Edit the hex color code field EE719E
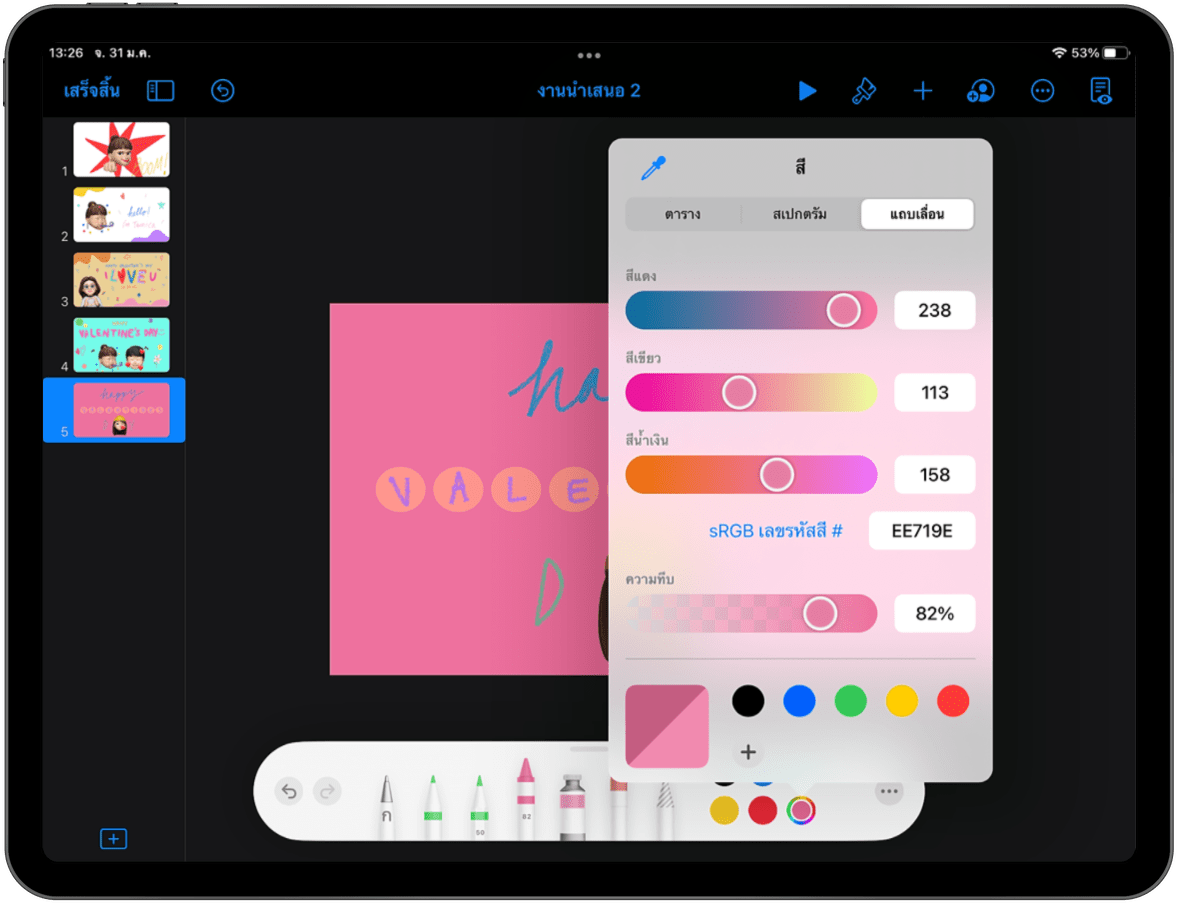This screenshot has width=1177, height=903. [x=921, y=531]
